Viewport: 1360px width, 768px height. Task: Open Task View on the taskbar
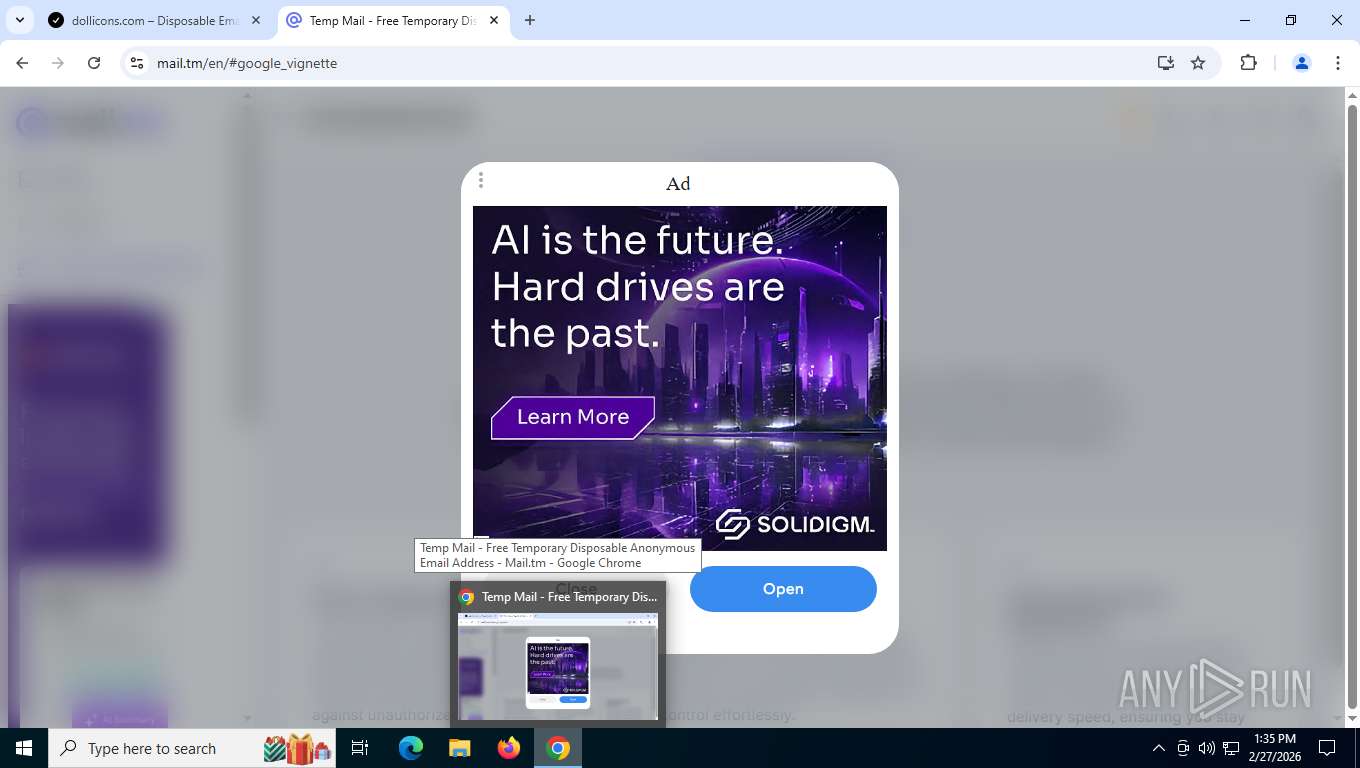click(x=361, y=748)
